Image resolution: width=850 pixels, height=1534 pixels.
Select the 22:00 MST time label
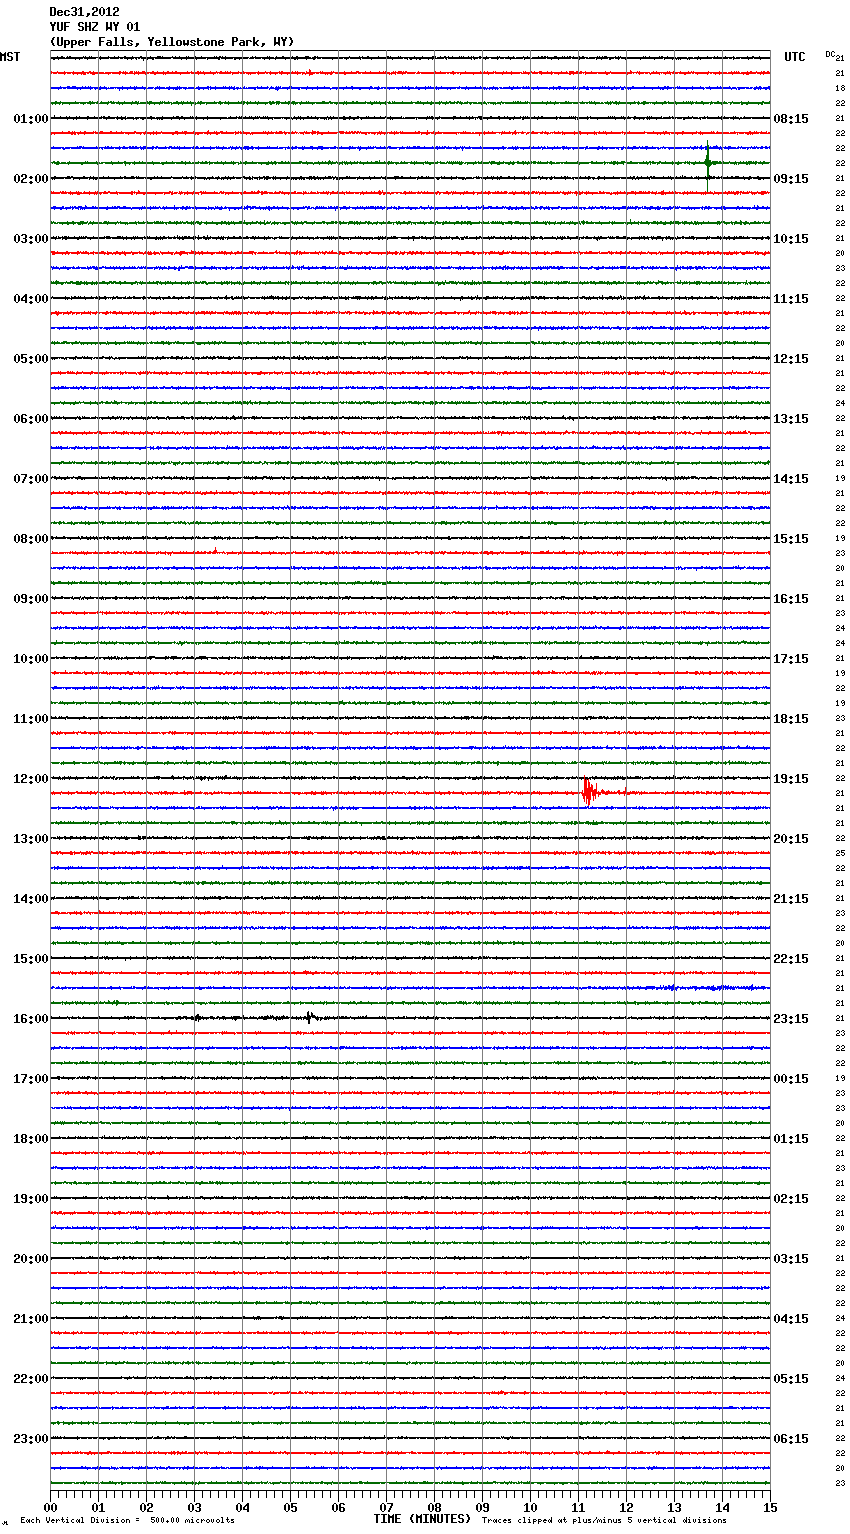click(31, 1379)
